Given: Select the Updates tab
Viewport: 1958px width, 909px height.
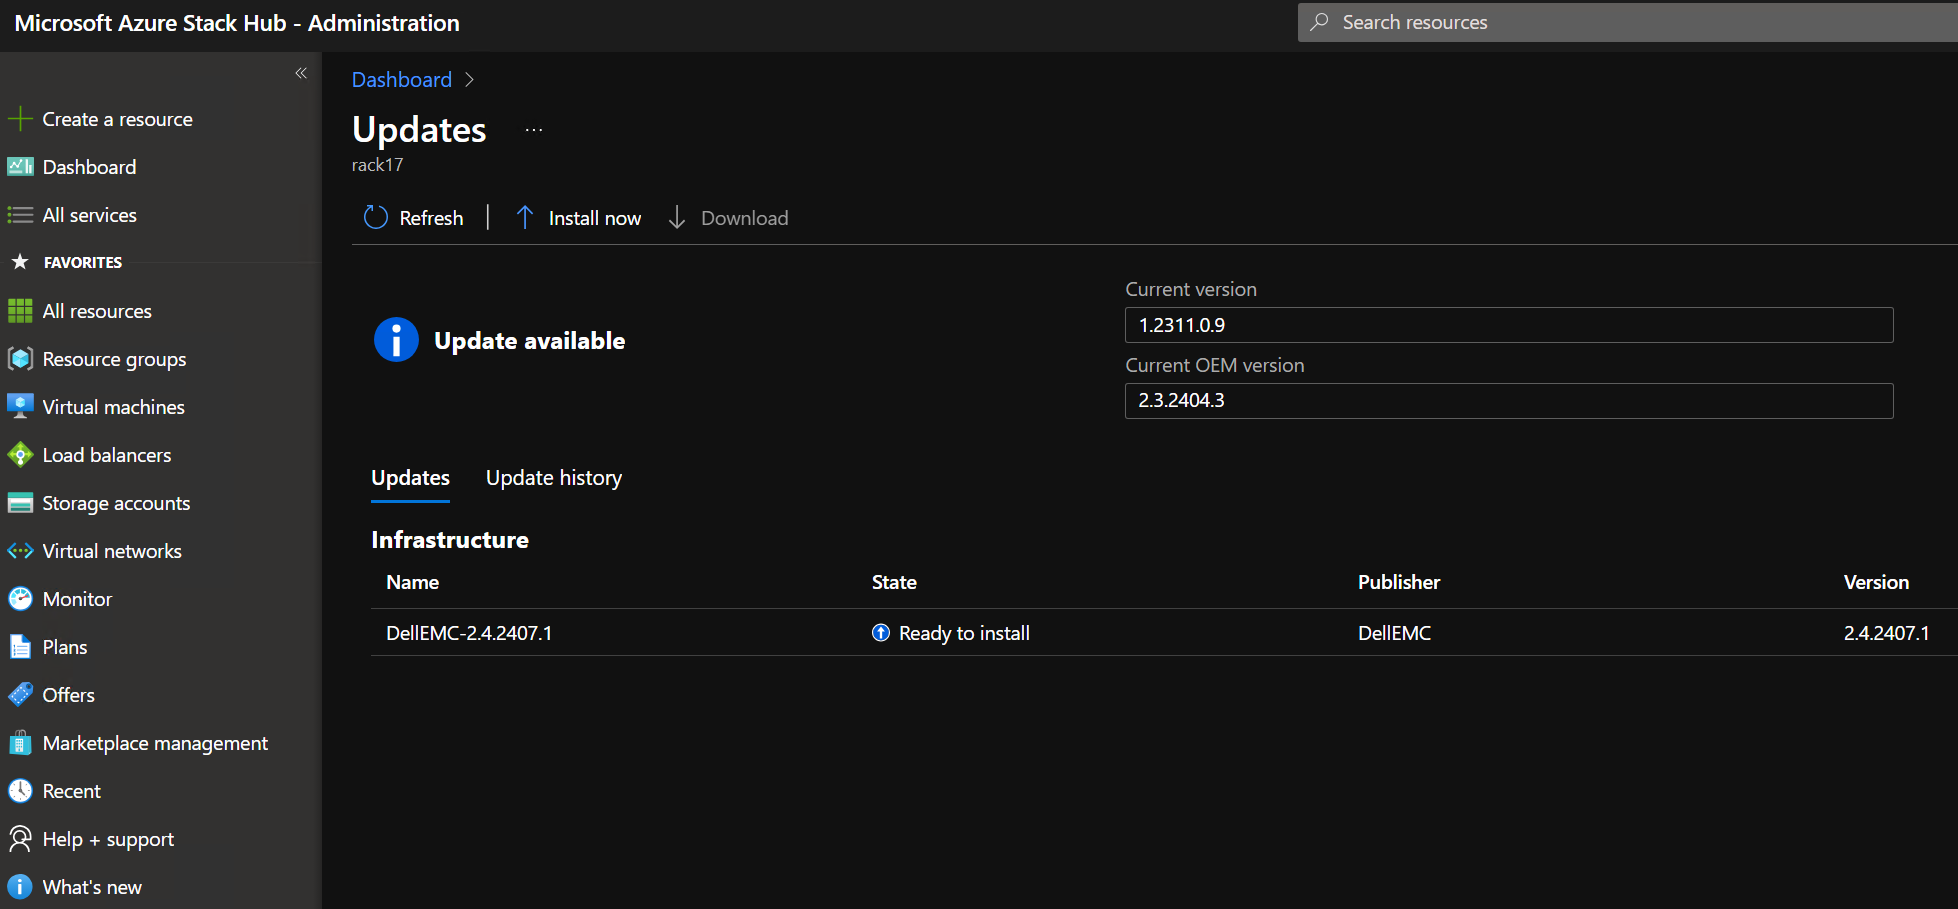Looking at the screenshot, I should click(410, 478).
